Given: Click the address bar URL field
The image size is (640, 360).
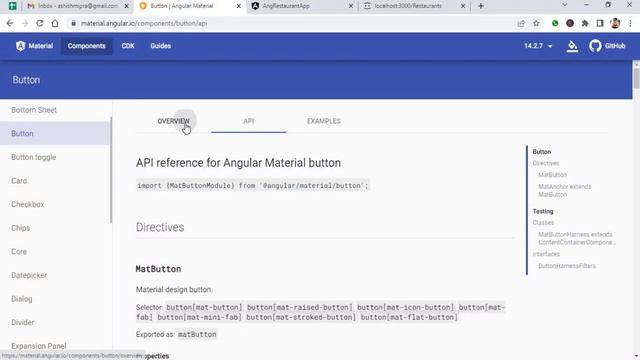Looking at the screenshot, I should (294, 23).
